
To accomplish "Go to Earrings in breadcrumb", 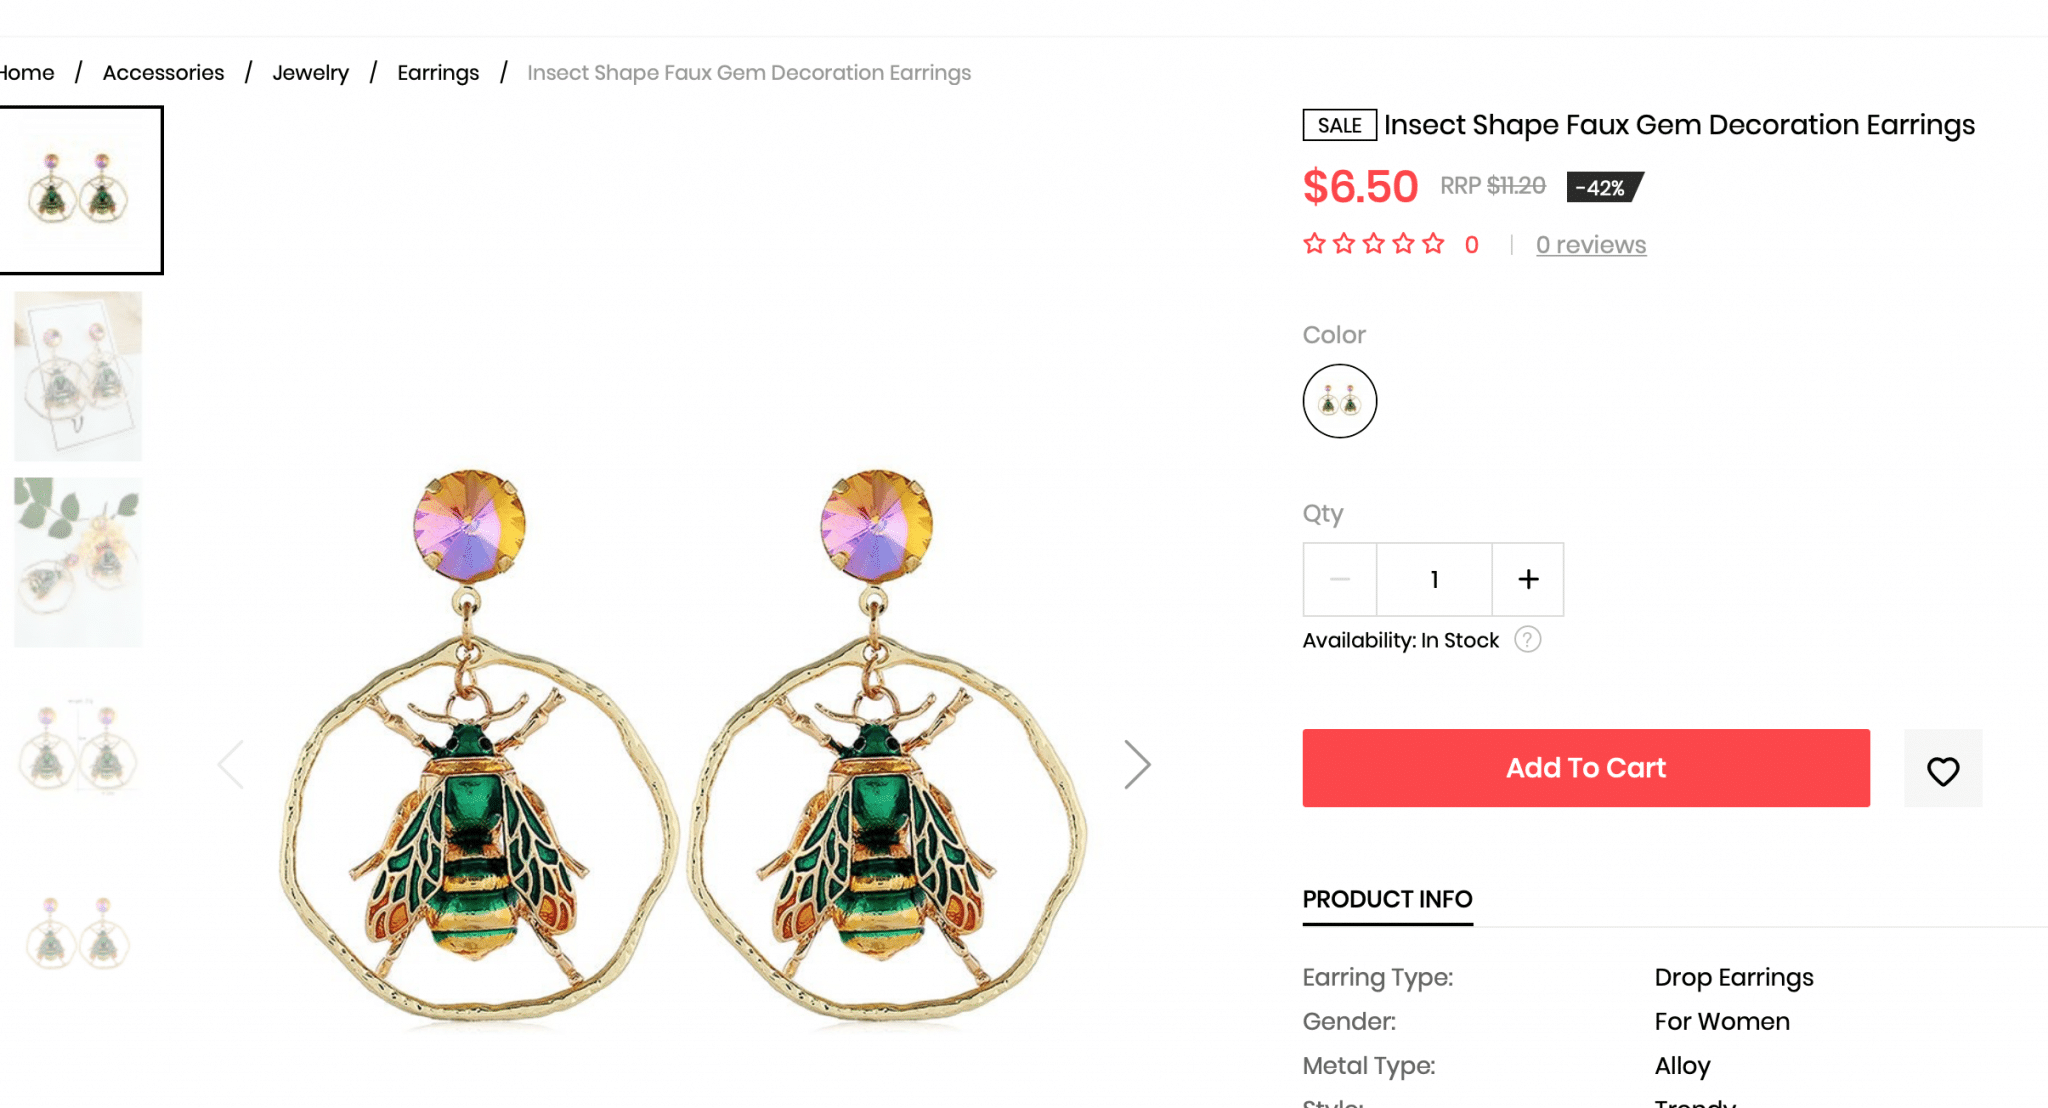I will click(438, 73).
